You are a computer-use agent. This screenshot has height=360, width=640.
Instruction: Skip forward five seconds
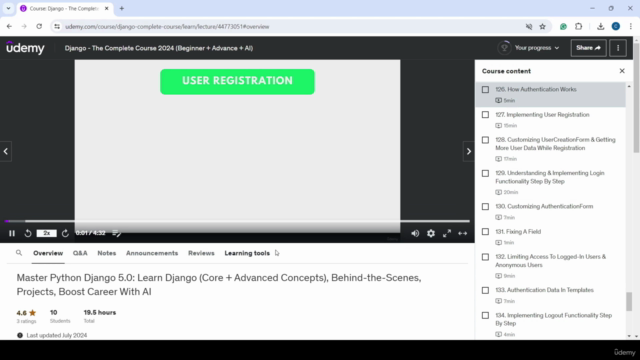coord(65,233)
